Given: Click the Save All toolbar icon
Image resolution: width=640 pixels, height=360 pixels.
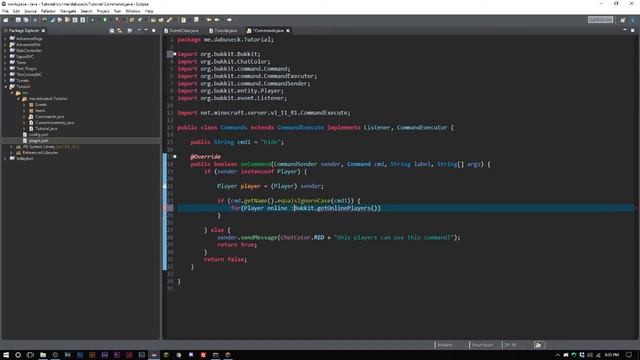Looking at the screenshot, I should (x=26, y=20).
